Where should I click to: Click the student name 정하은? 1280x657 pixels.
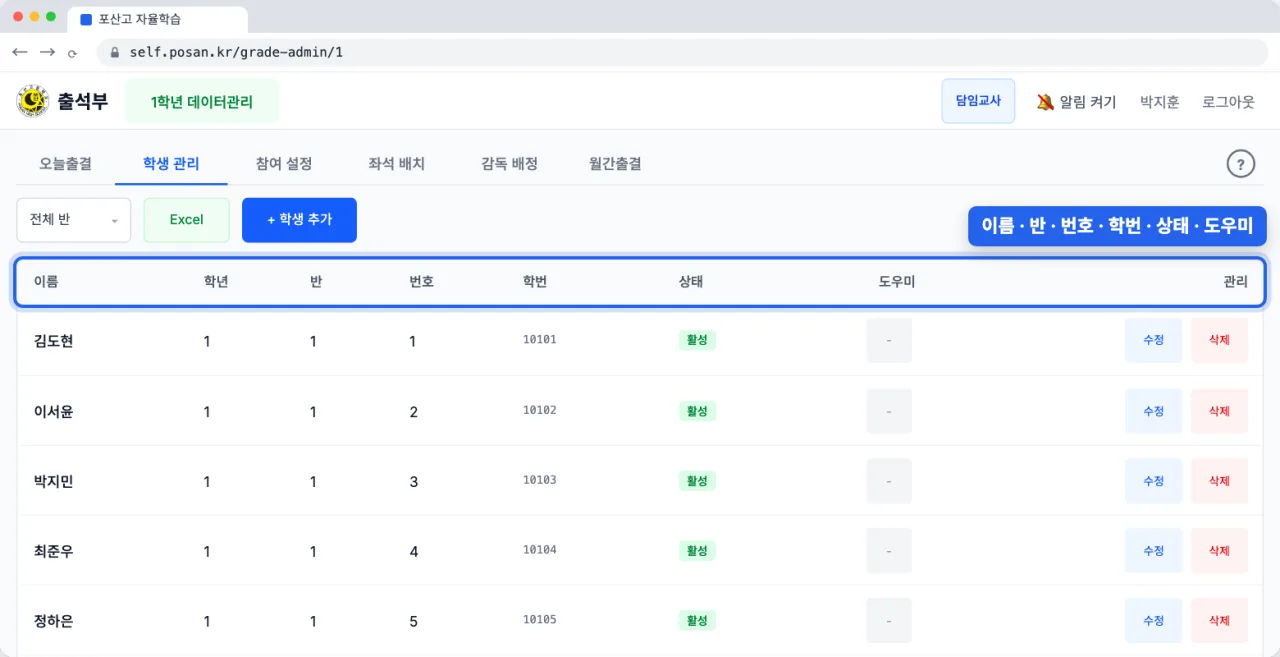pos(54,621)
